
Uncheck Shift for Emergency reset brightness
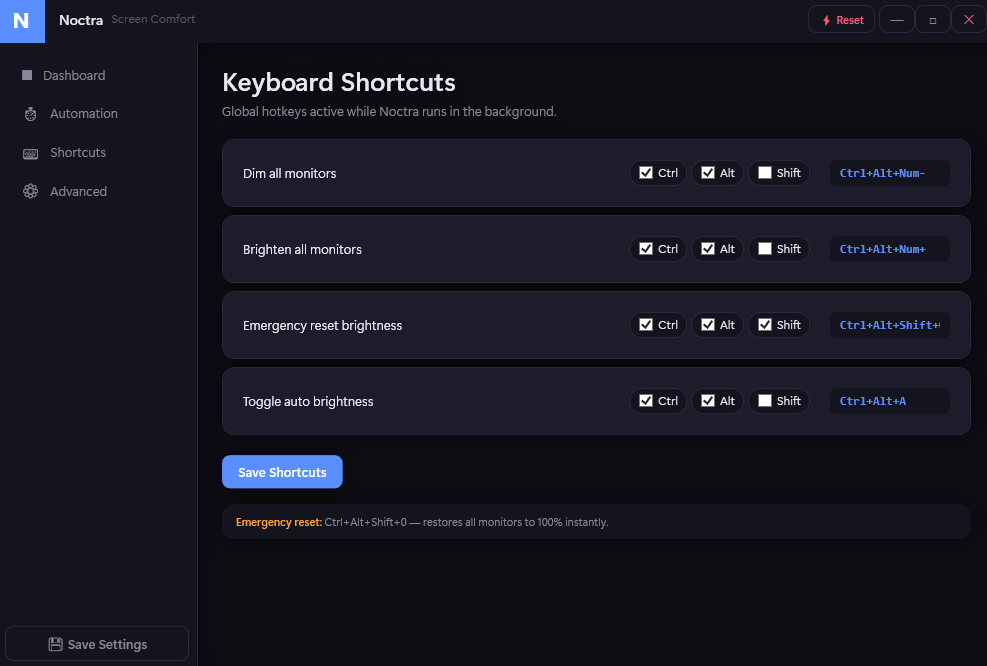[764, 324]
